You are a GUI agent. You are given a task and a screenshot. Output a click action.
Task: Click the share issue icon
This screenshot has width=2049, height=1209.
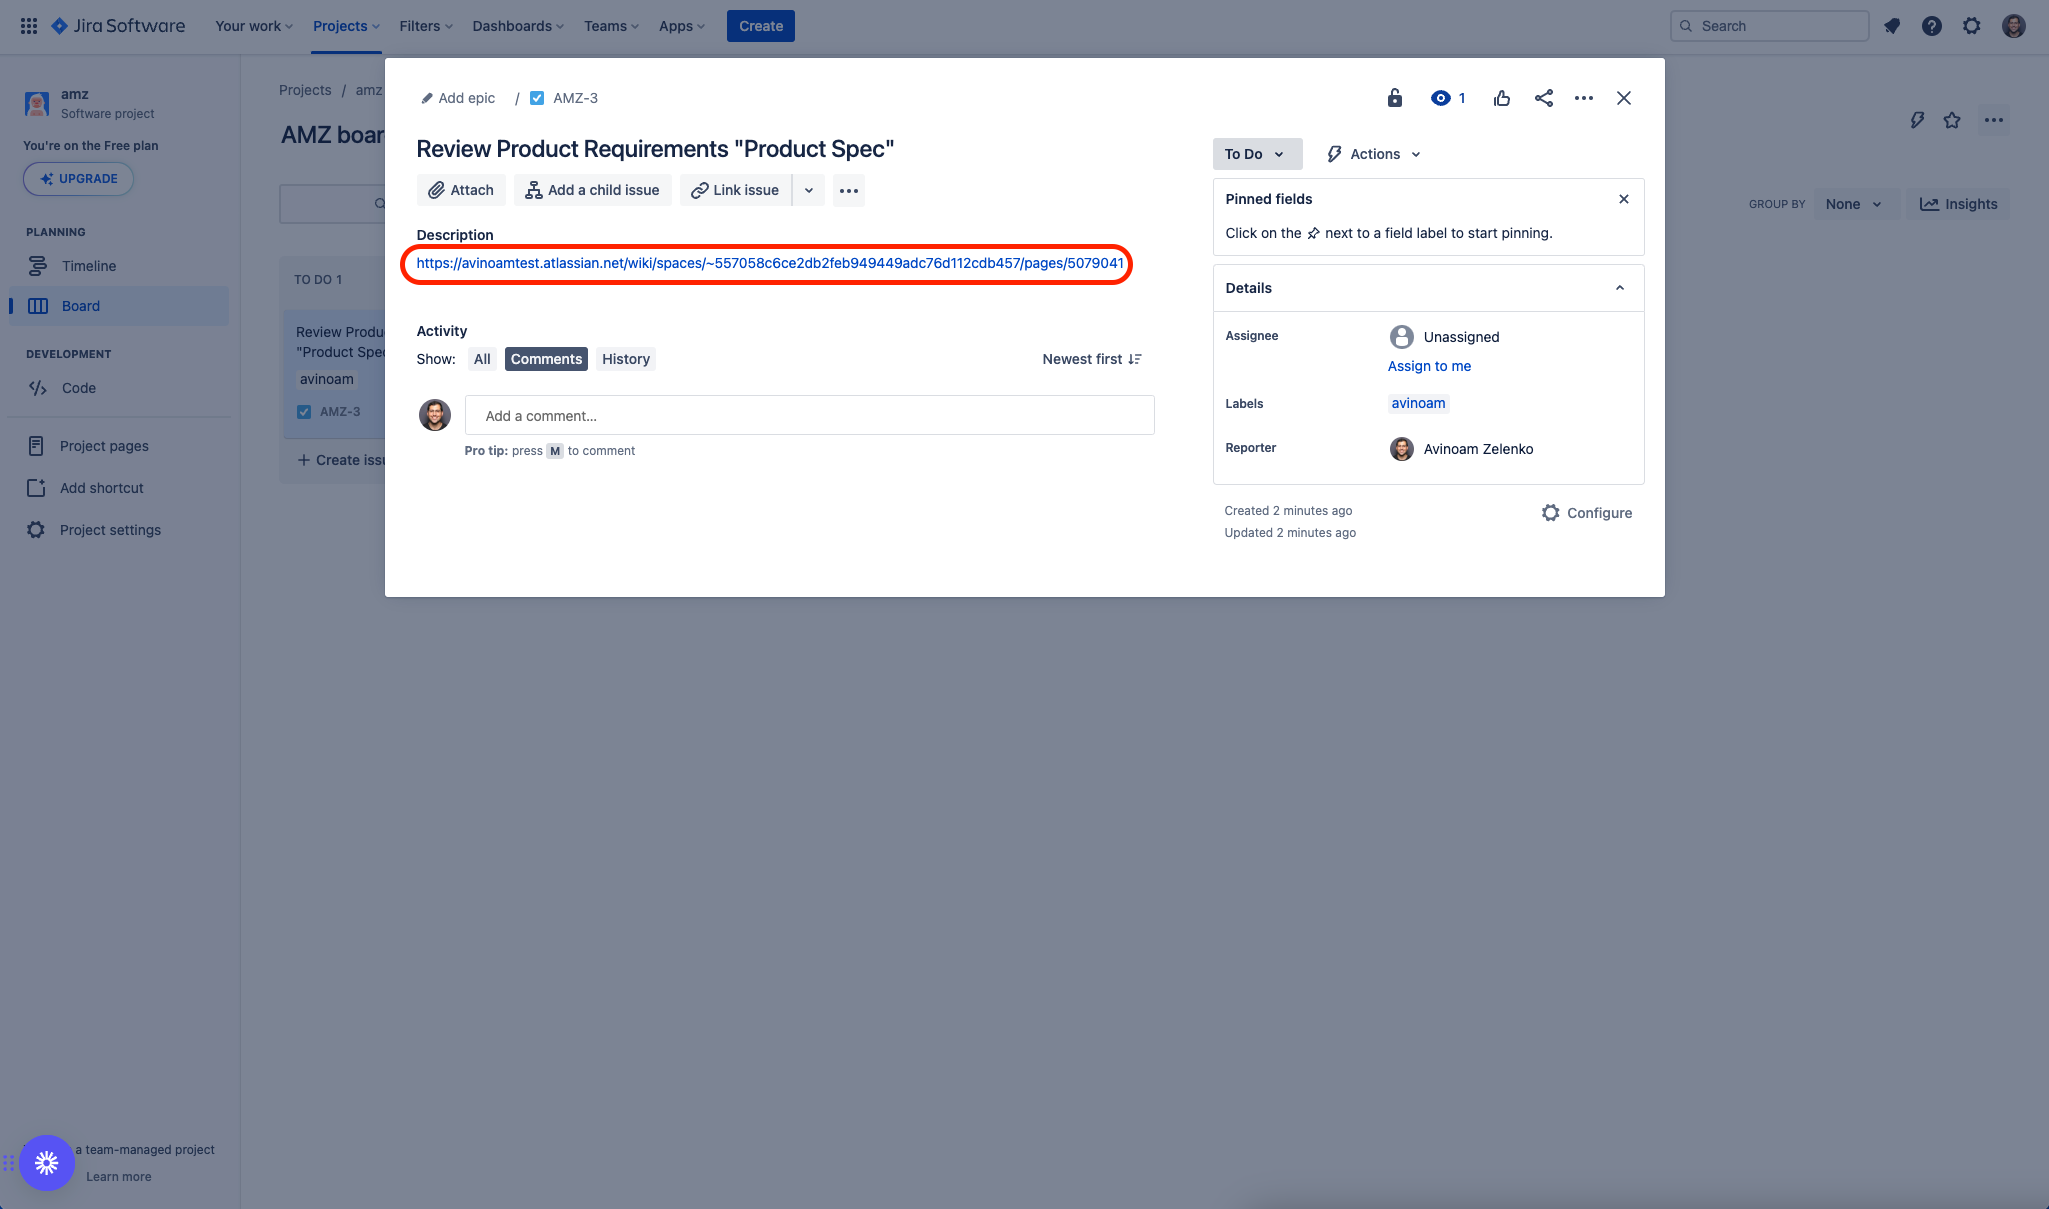(1543, 98)
